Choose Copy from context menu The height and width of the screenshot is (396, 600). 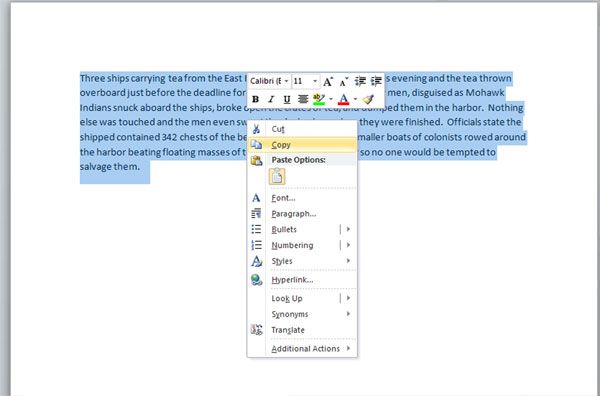click(302, 145)
